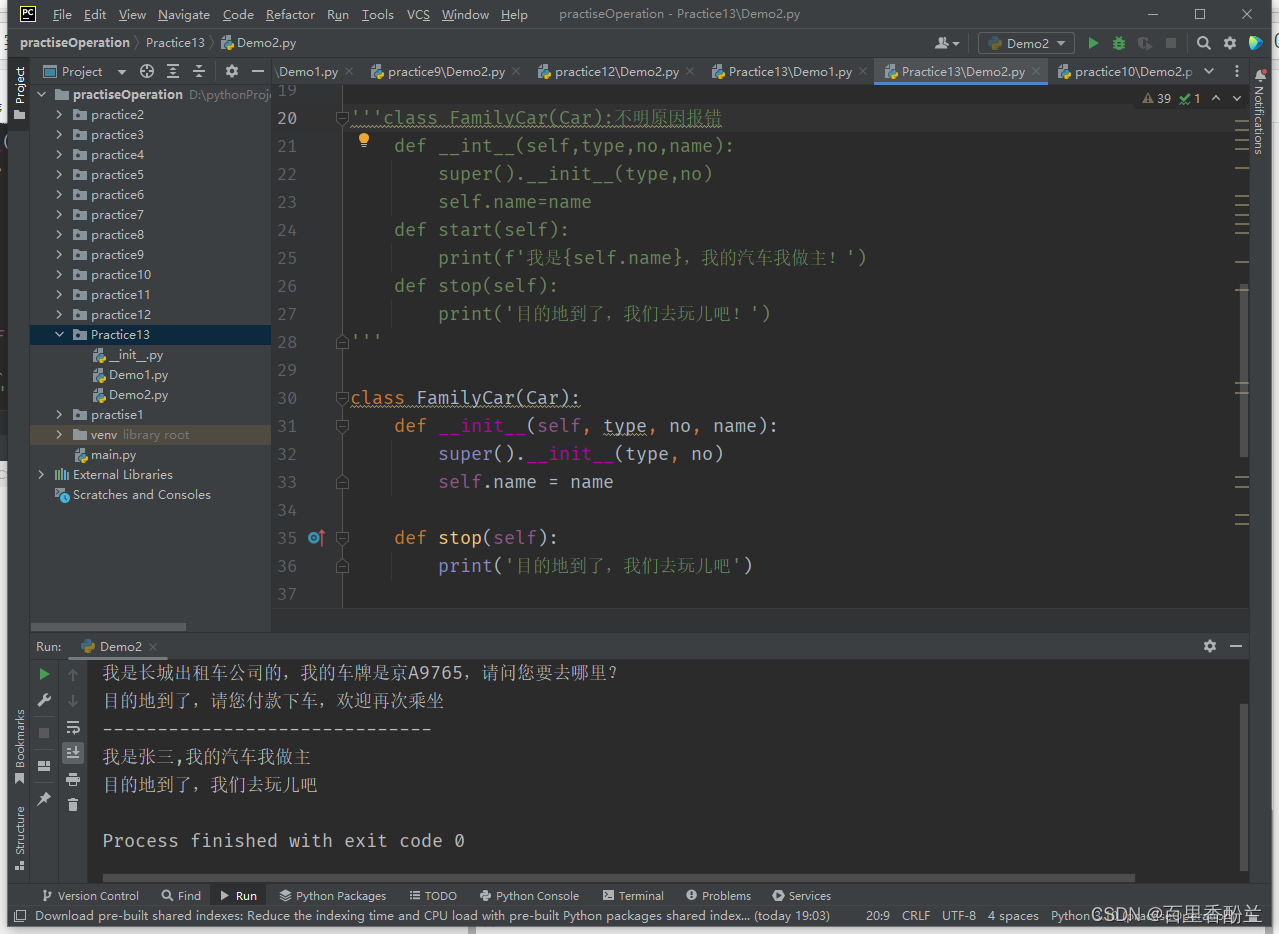Show hidden editor tabs dropdown arrow

pos(1209,71)
